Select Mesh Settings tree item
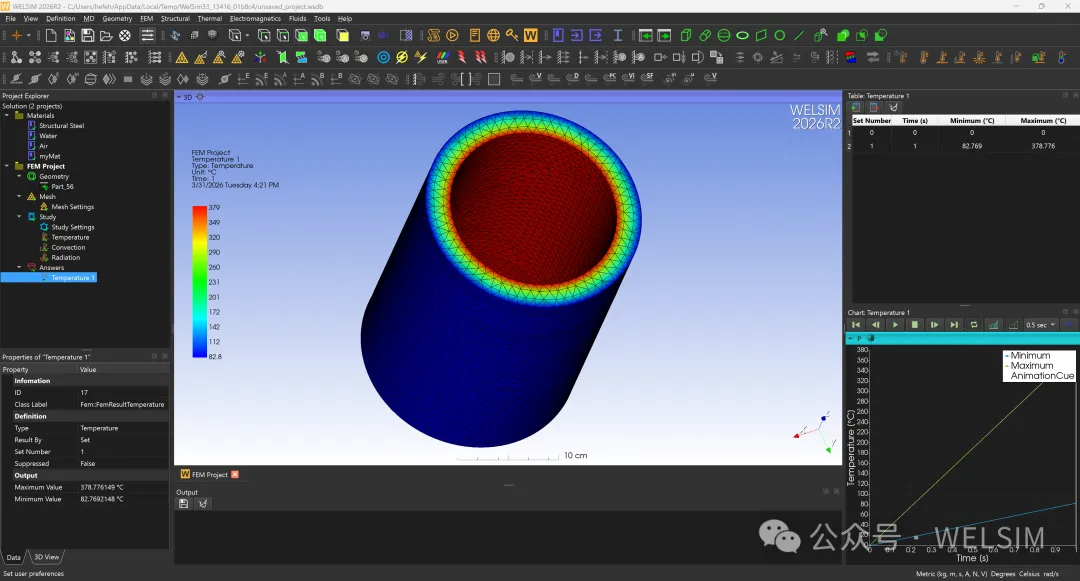Viewport: 1080px width, 581px height. [x=72, y=207]
